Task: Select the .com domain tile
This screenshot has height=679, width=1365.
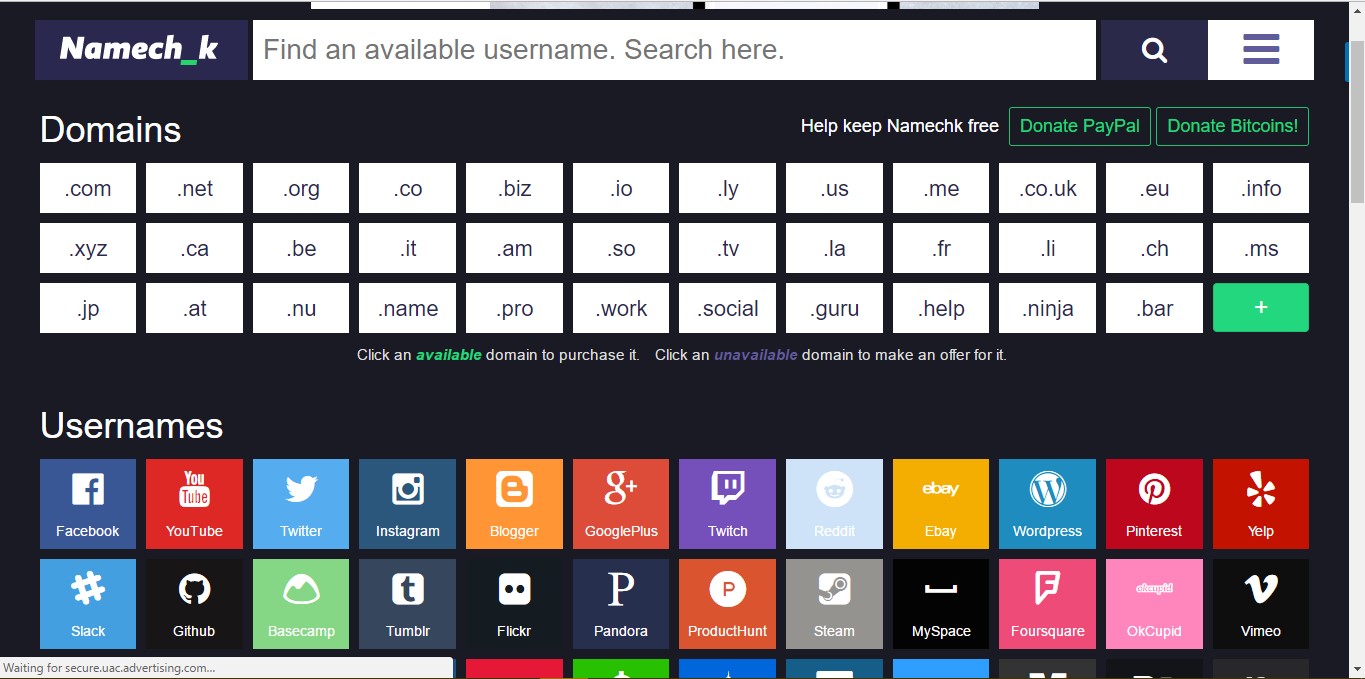Action: click(x=88, y=188)
